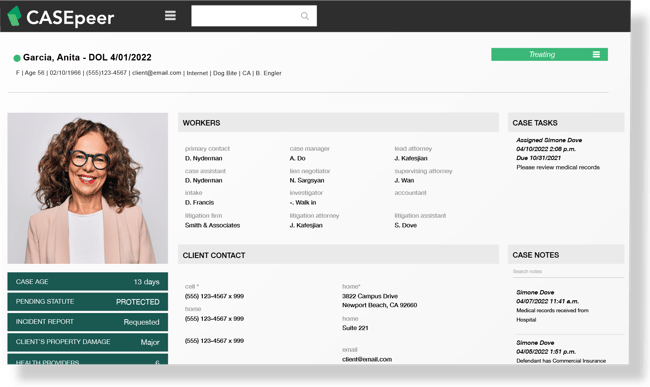Open client photo of Anita Garcia
This screenshot has height=387, width=650.
87,188
